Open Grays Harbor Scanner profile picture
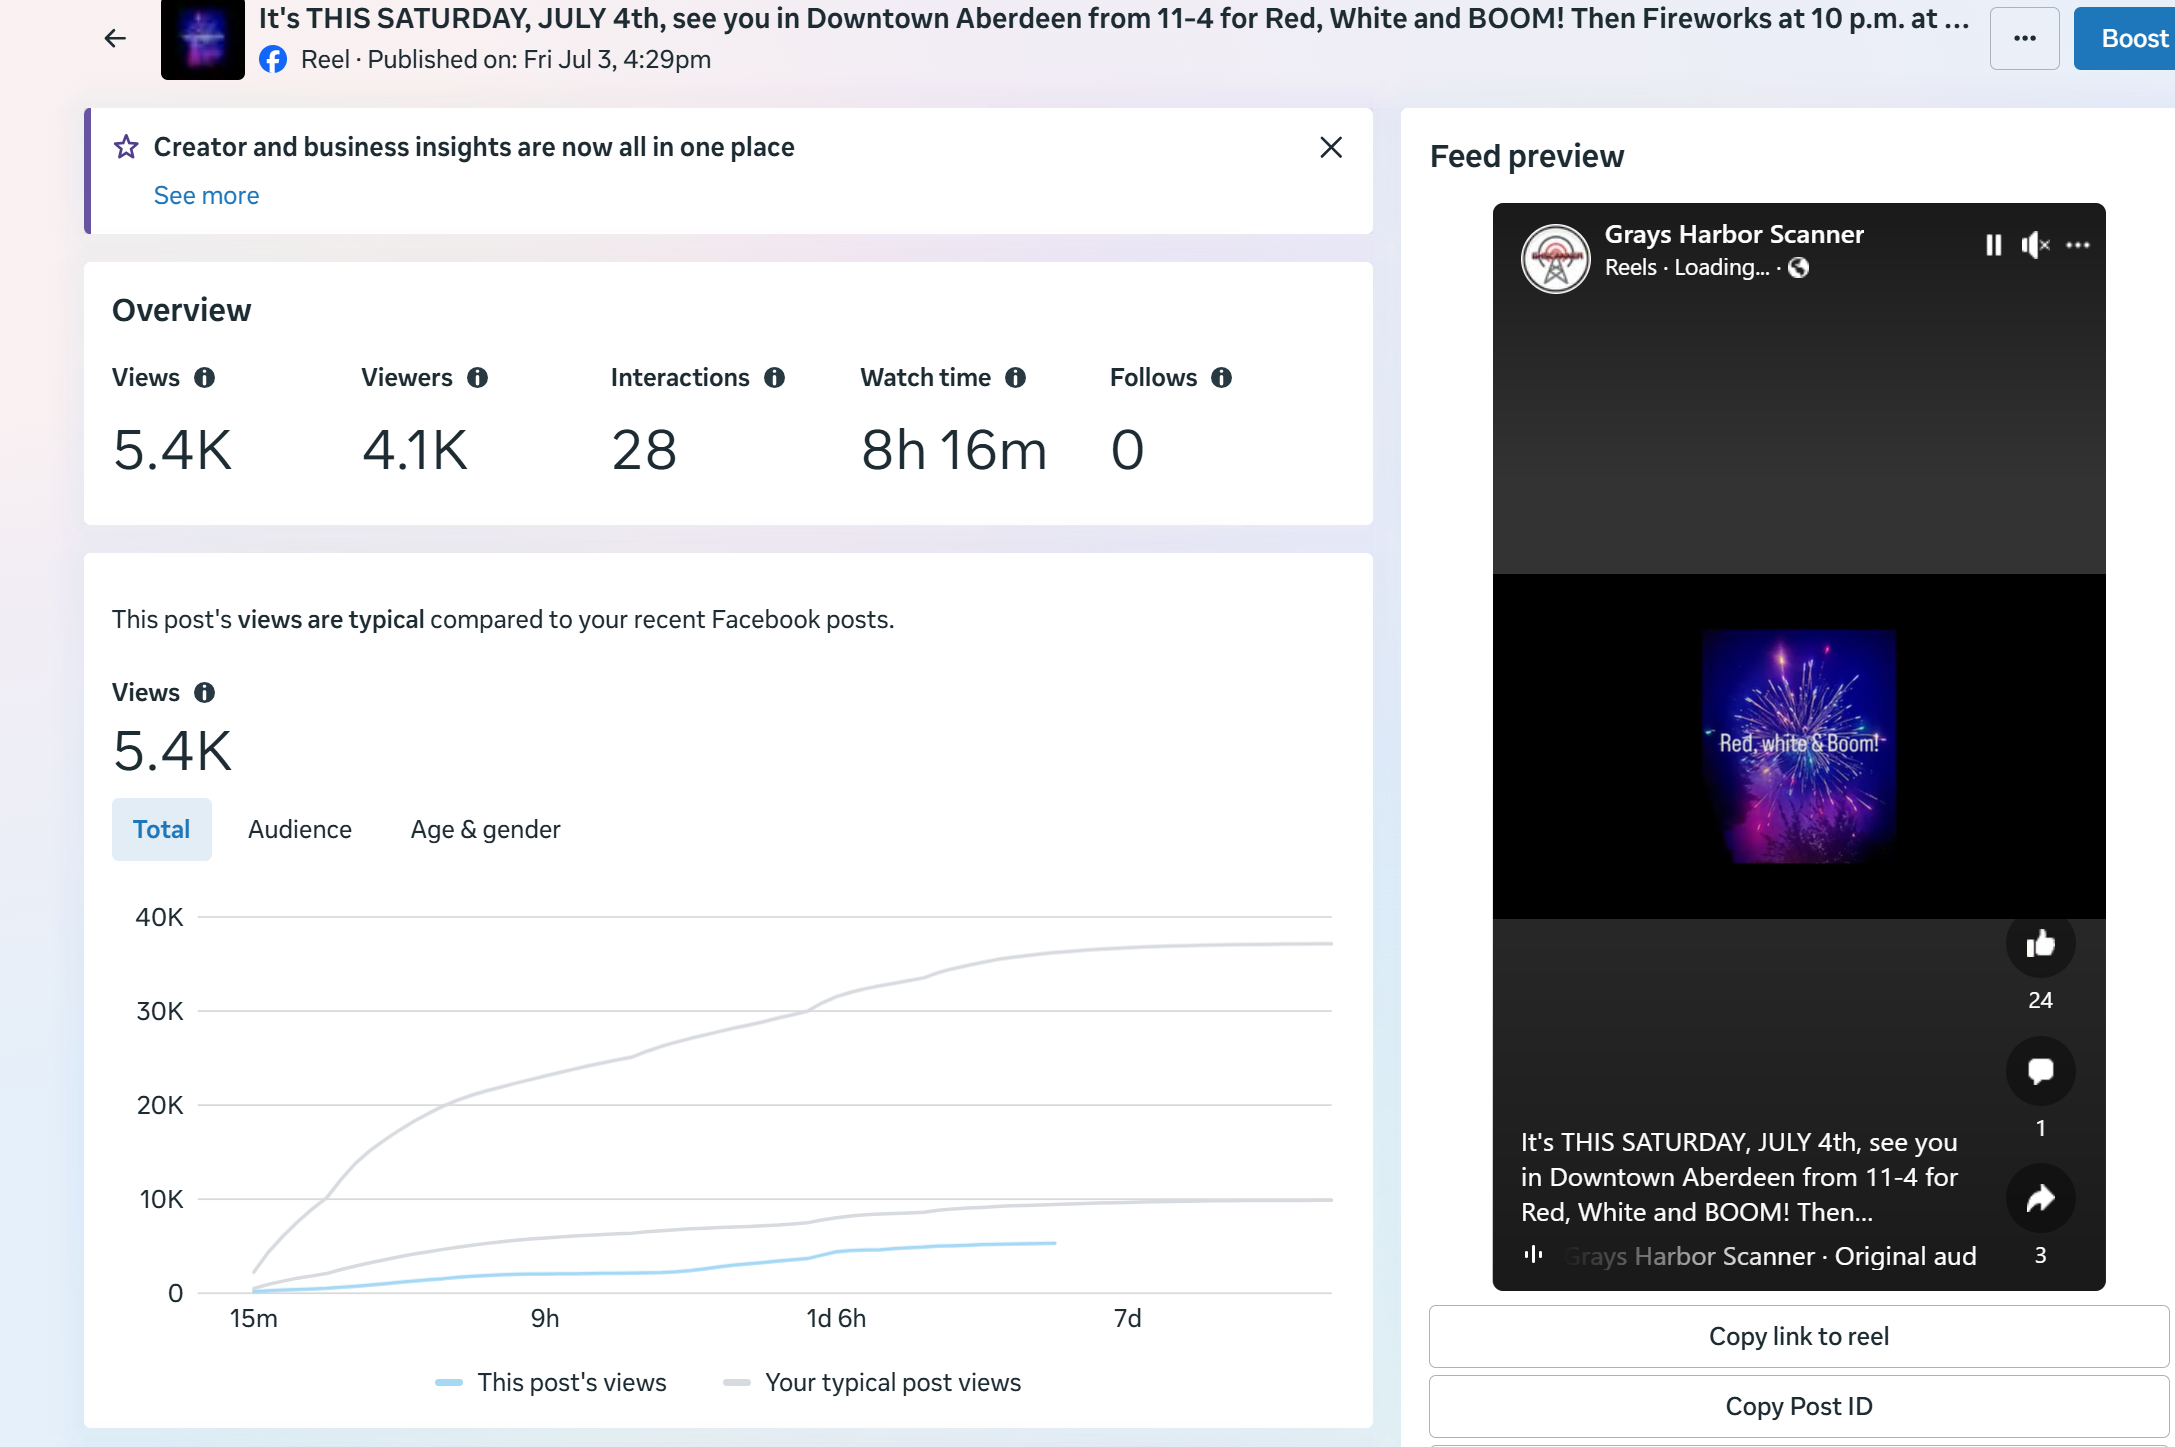This screenshot has height=1447, width=2175. 1555,258
